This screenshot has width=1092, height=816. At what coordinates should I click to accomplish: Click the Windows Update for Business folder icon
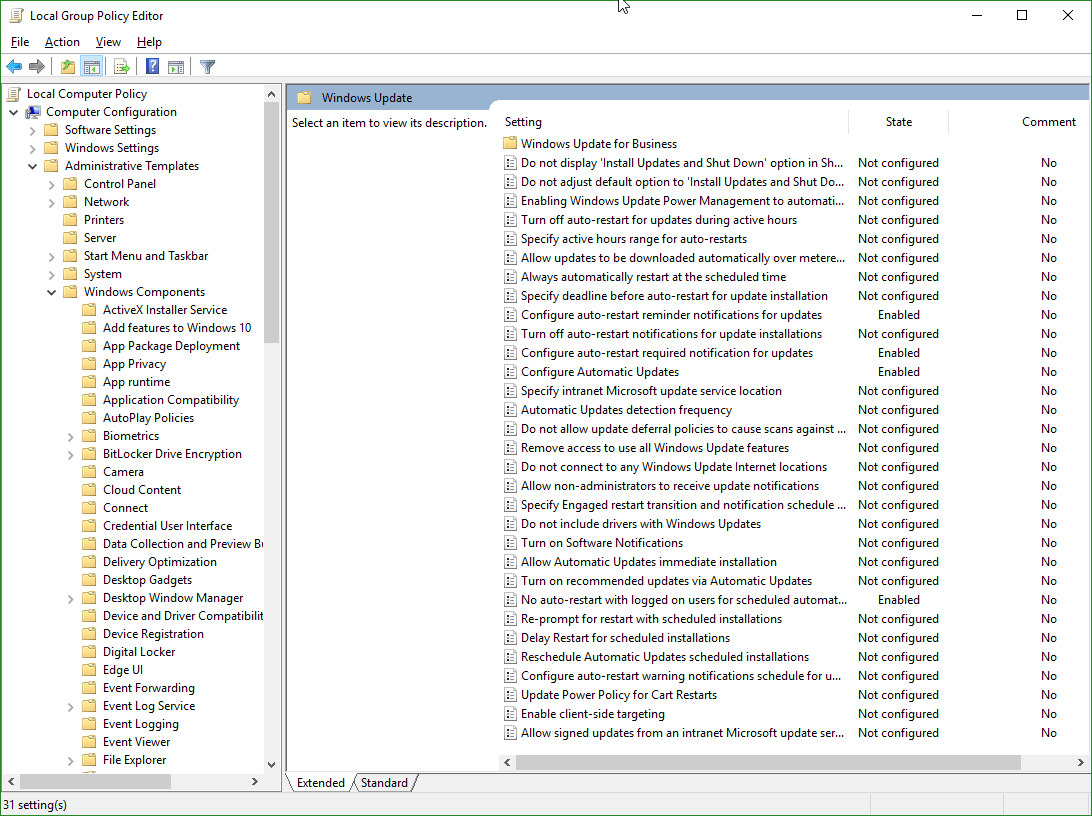(510, 143)
